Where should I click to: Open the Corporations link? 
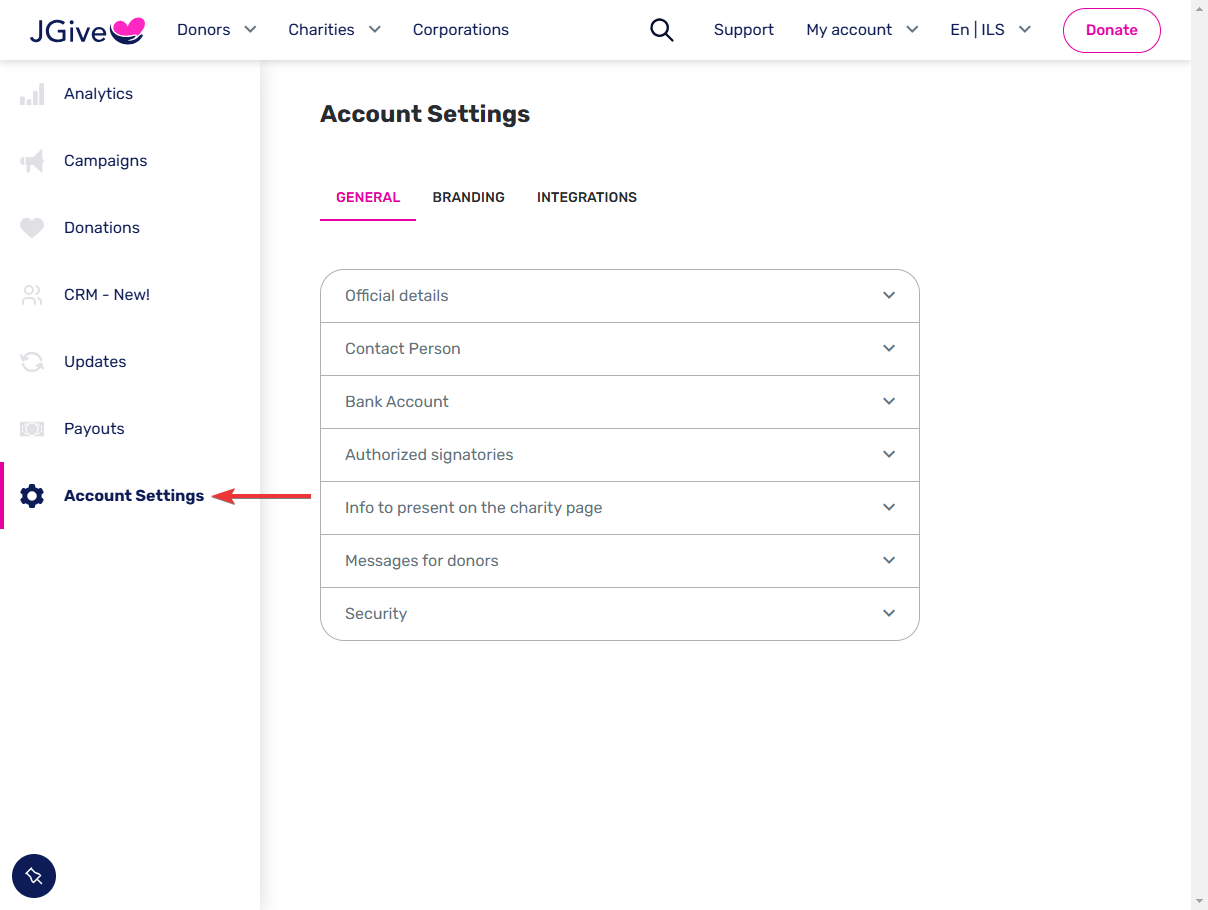click(x=461, y=30)
